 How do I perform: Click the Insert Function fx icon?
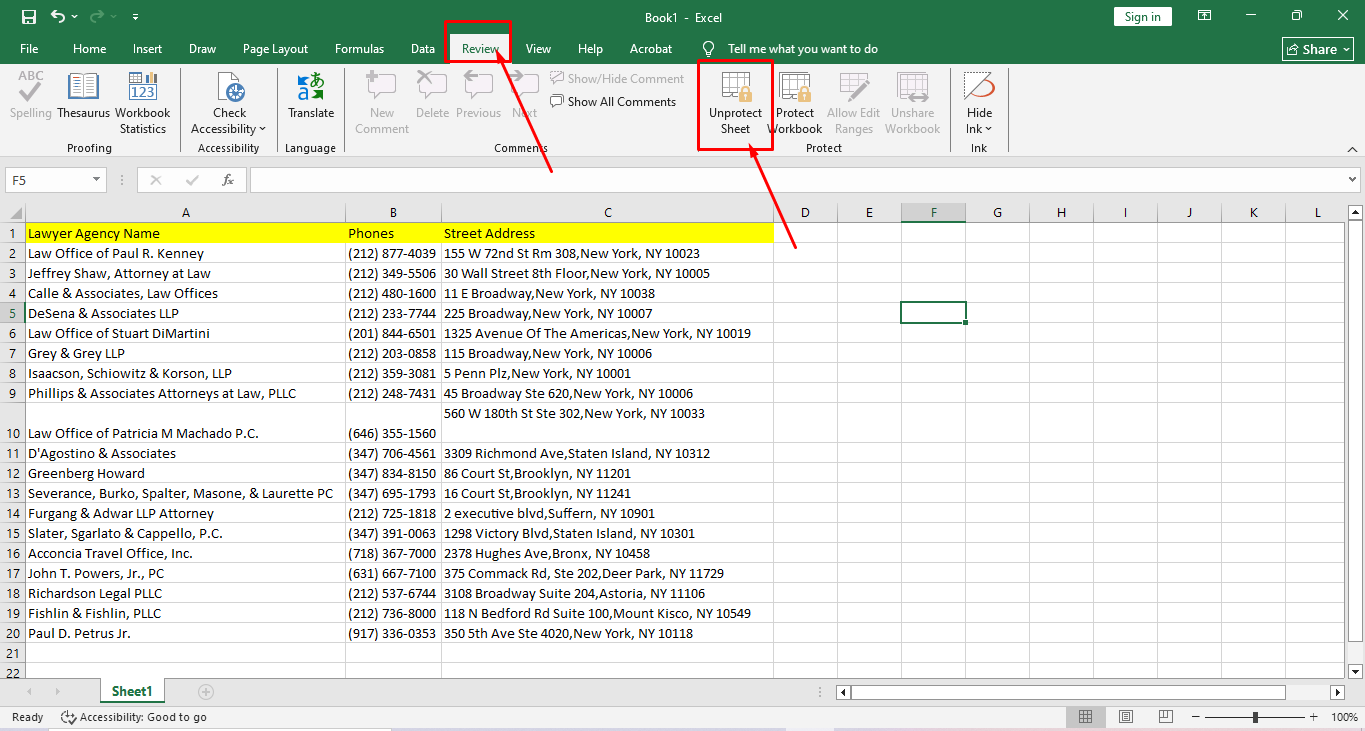click(228, 180)
